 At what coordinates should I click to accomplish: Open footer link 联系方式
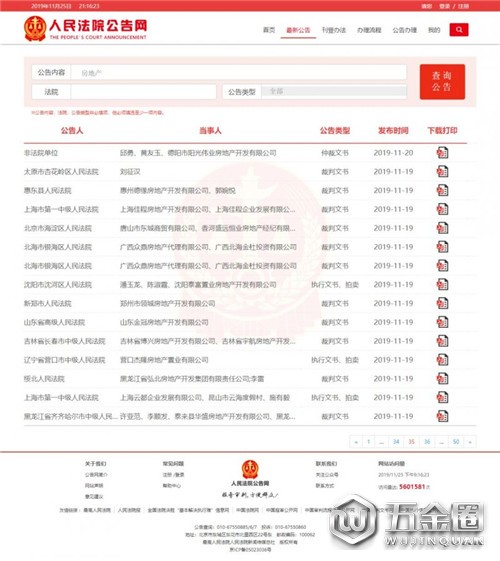(325, 486)
